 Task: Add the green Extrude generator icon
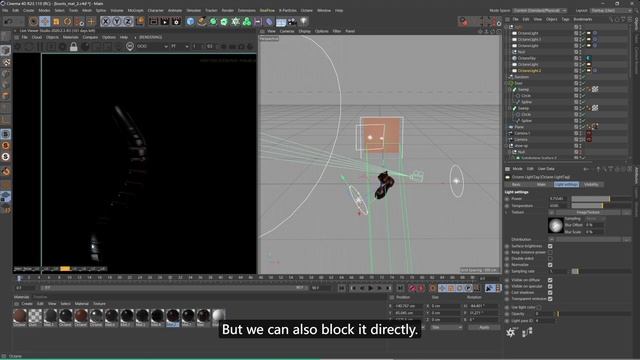(x=224, y=21)
